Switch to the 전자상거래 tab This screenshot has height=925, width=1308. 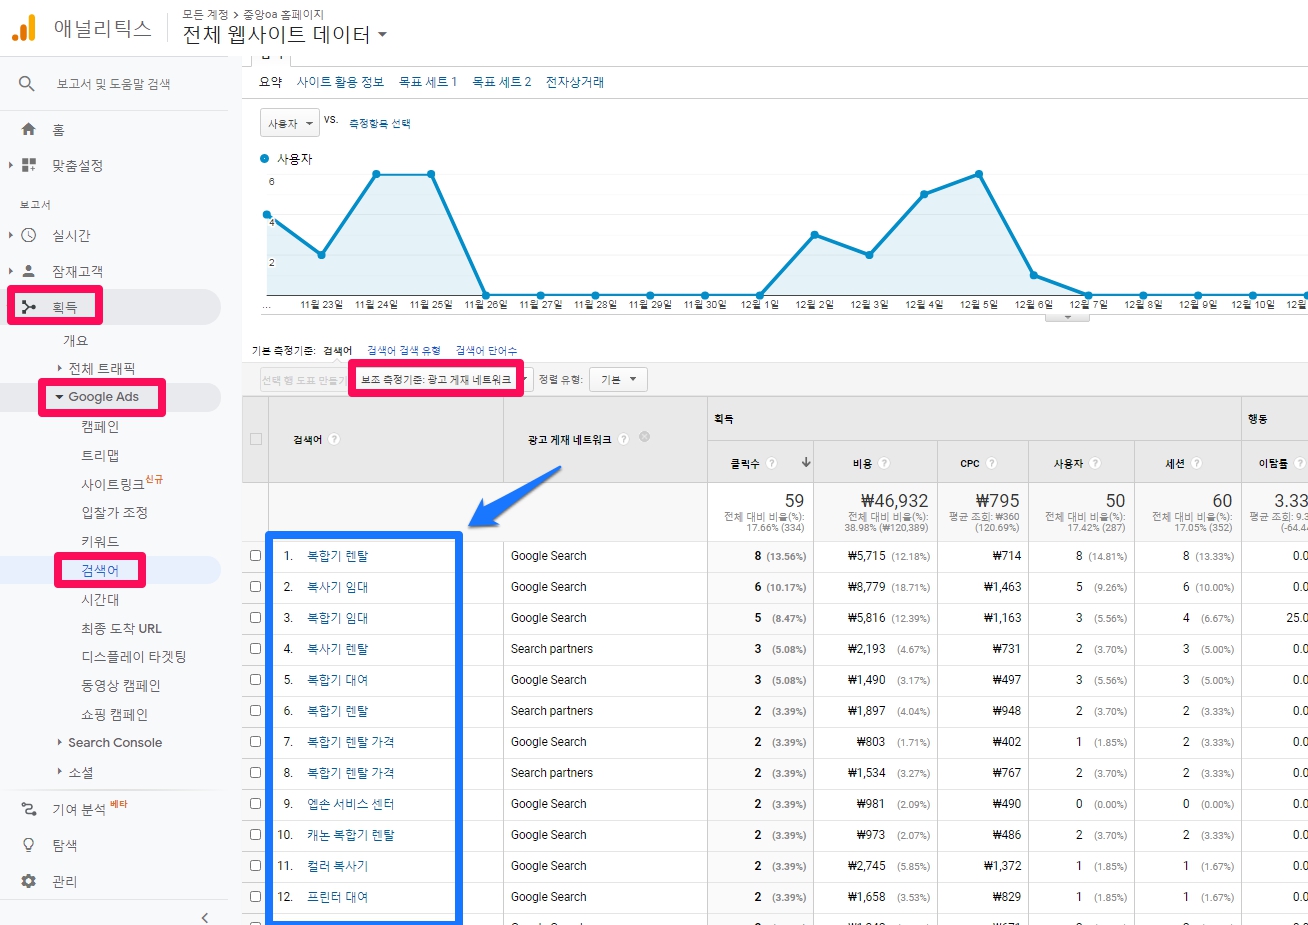[x=574, y=82]
